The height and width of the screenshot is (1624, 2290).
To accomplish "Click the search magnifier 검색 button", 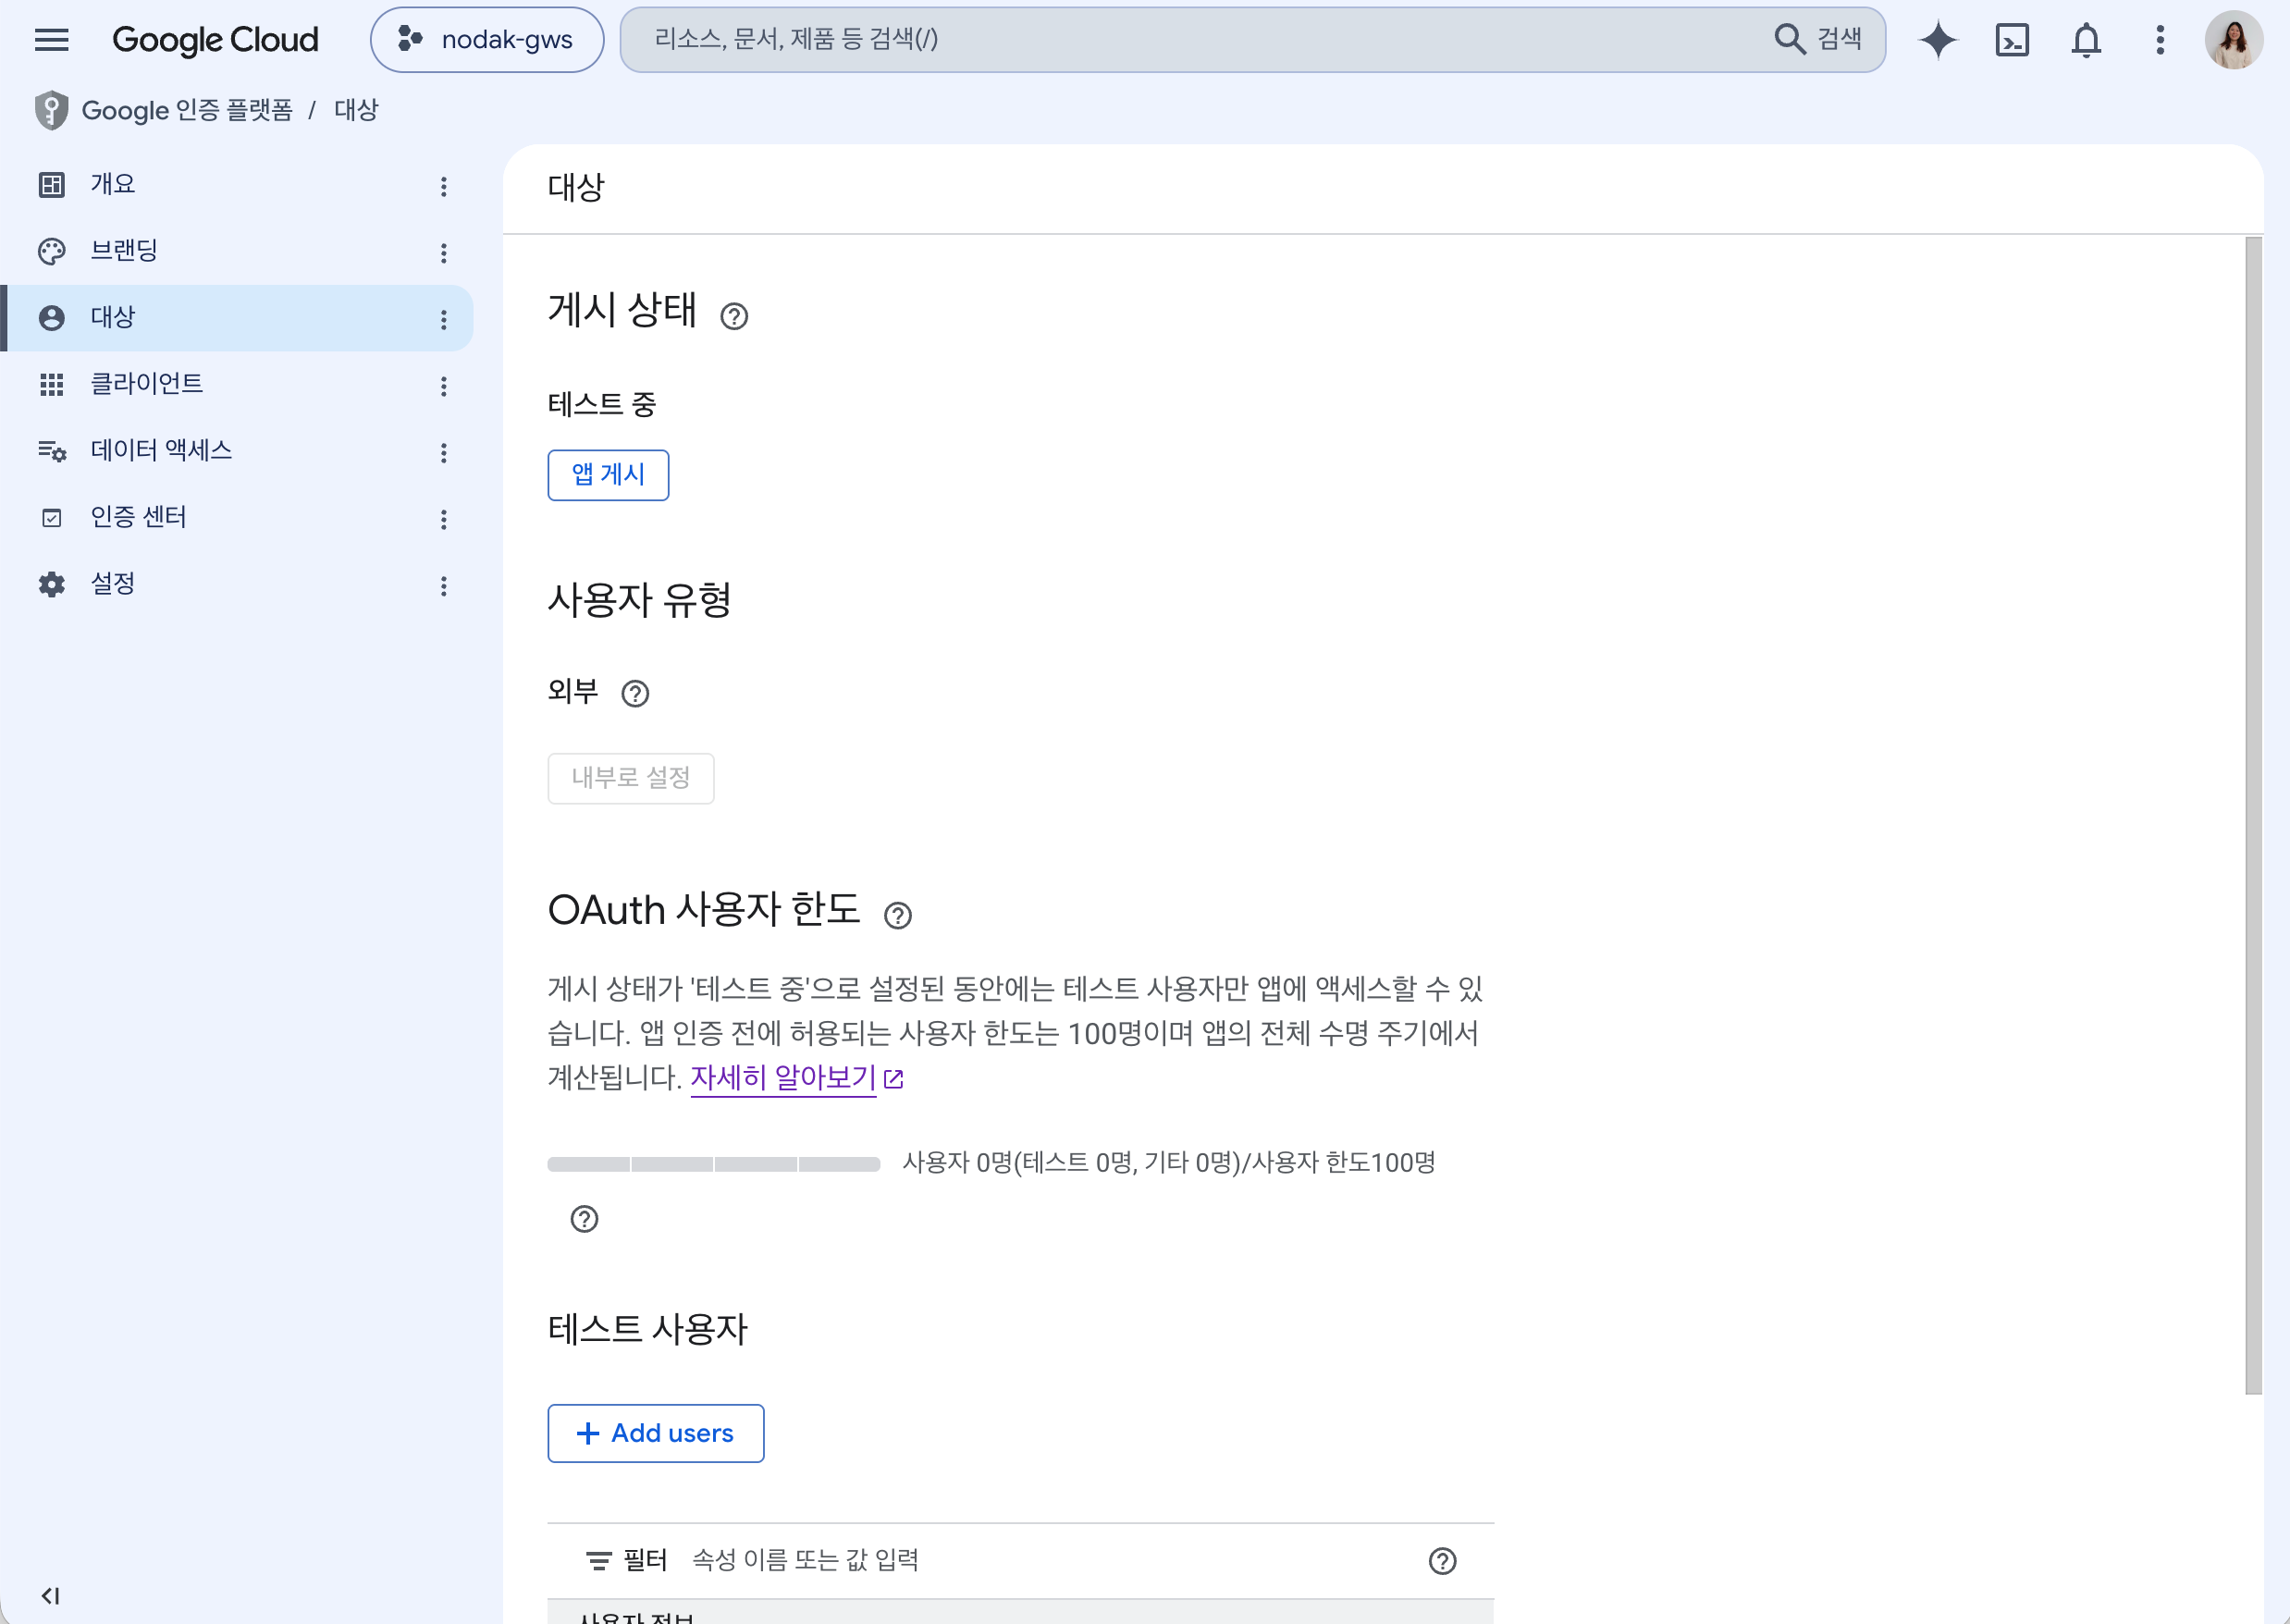I will 1817,39.
